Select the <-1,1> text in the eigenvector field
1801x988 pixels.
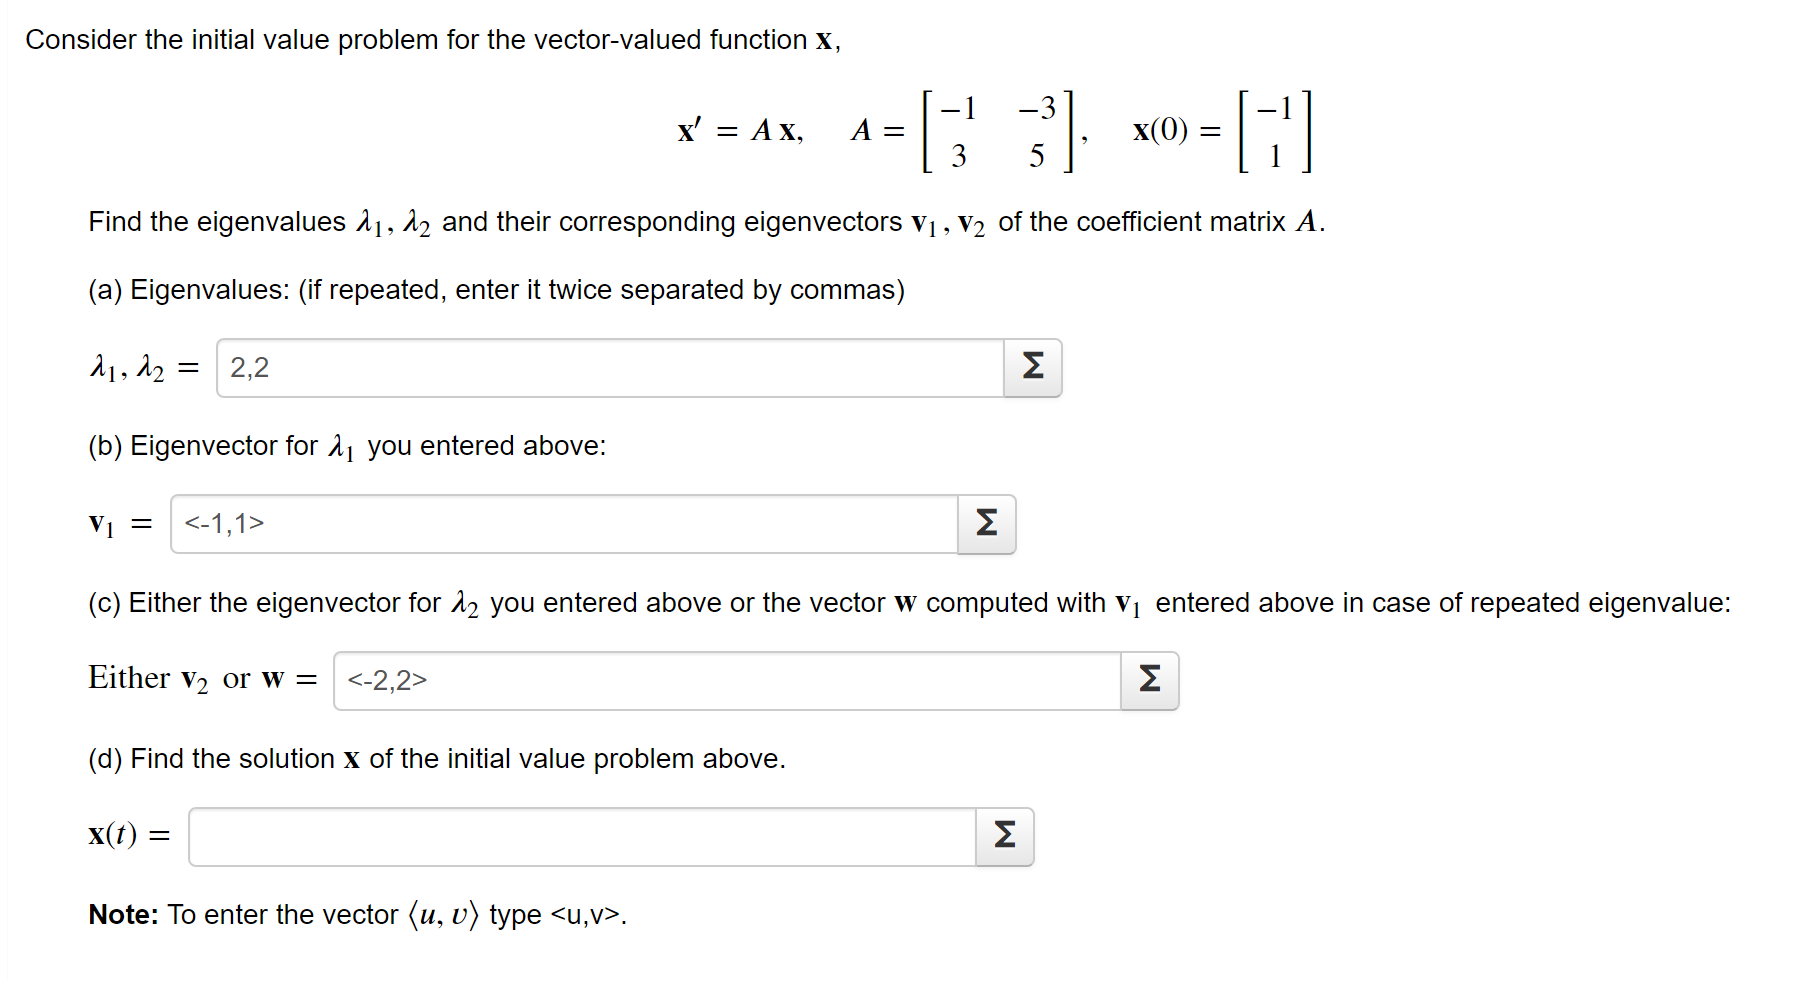[222, 522]
